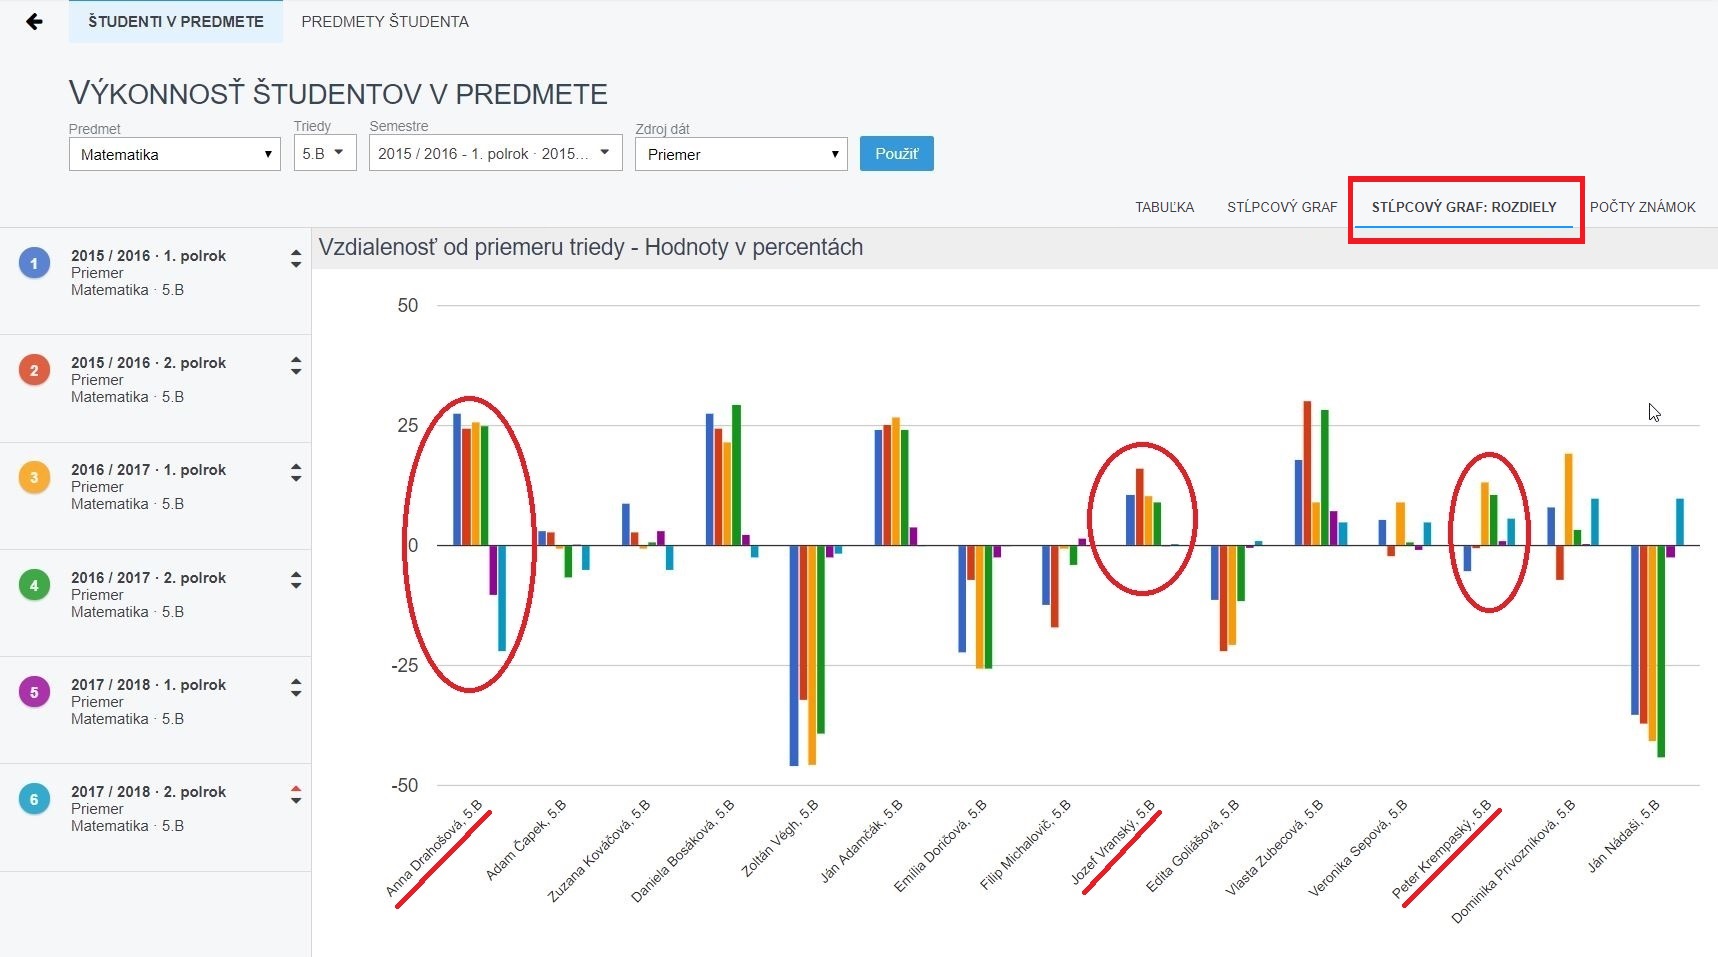Click the orange number 3 series badge

pos(34,478)
